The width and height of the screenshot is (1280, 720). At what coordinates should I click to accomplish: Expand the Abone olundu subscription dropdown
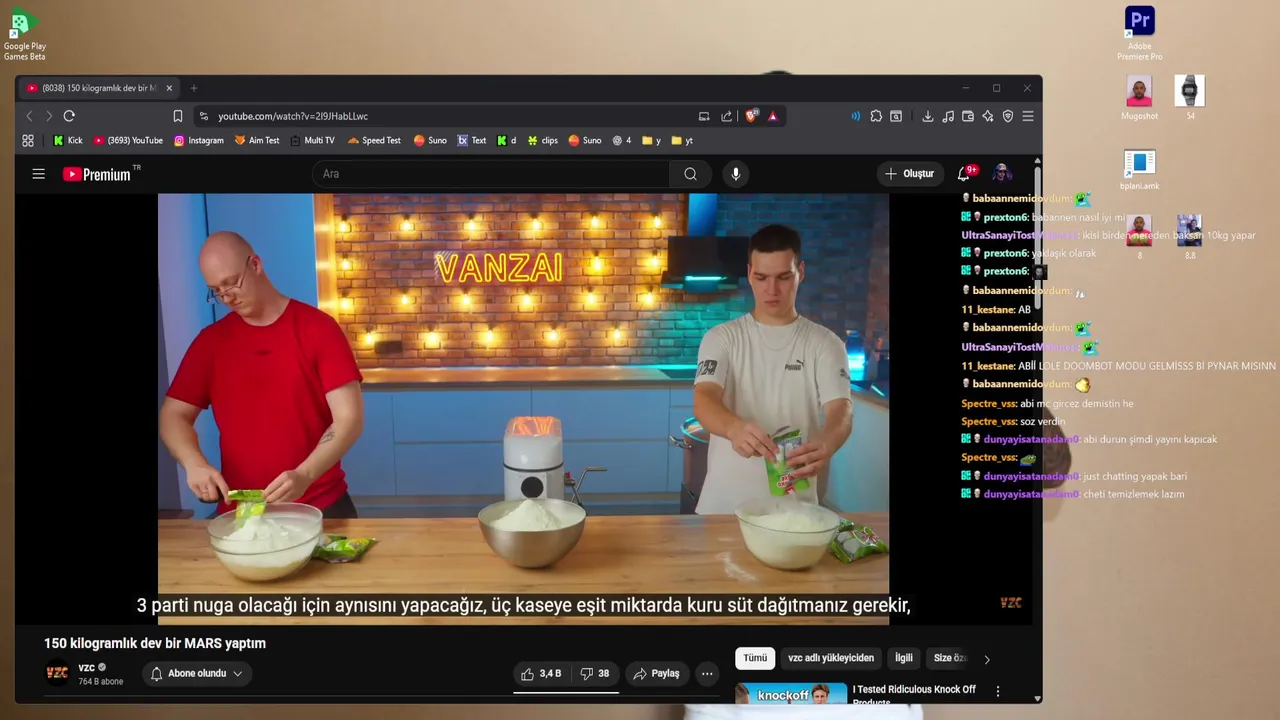point(196,674)
